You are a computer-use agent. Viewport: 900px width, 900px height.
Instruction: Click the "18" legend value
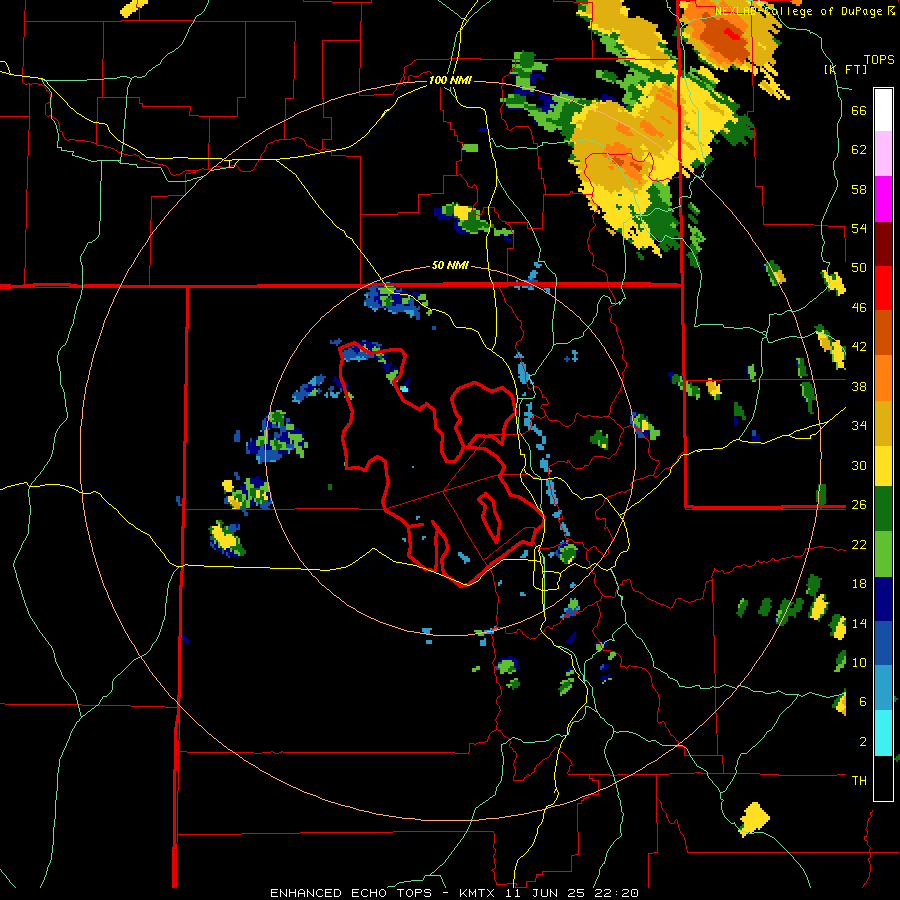pos(859,584)
